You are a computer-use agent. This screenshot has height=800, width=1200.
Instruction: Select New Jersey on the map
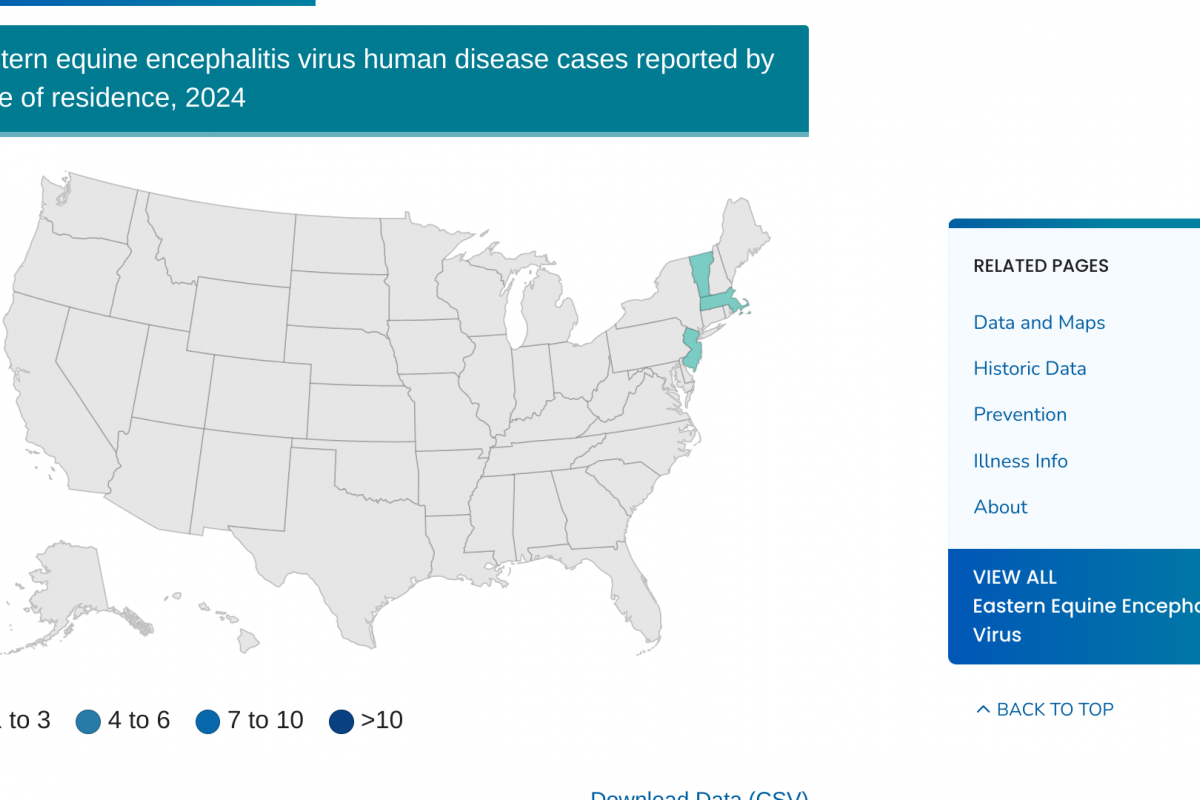click(x=692, y=352)
